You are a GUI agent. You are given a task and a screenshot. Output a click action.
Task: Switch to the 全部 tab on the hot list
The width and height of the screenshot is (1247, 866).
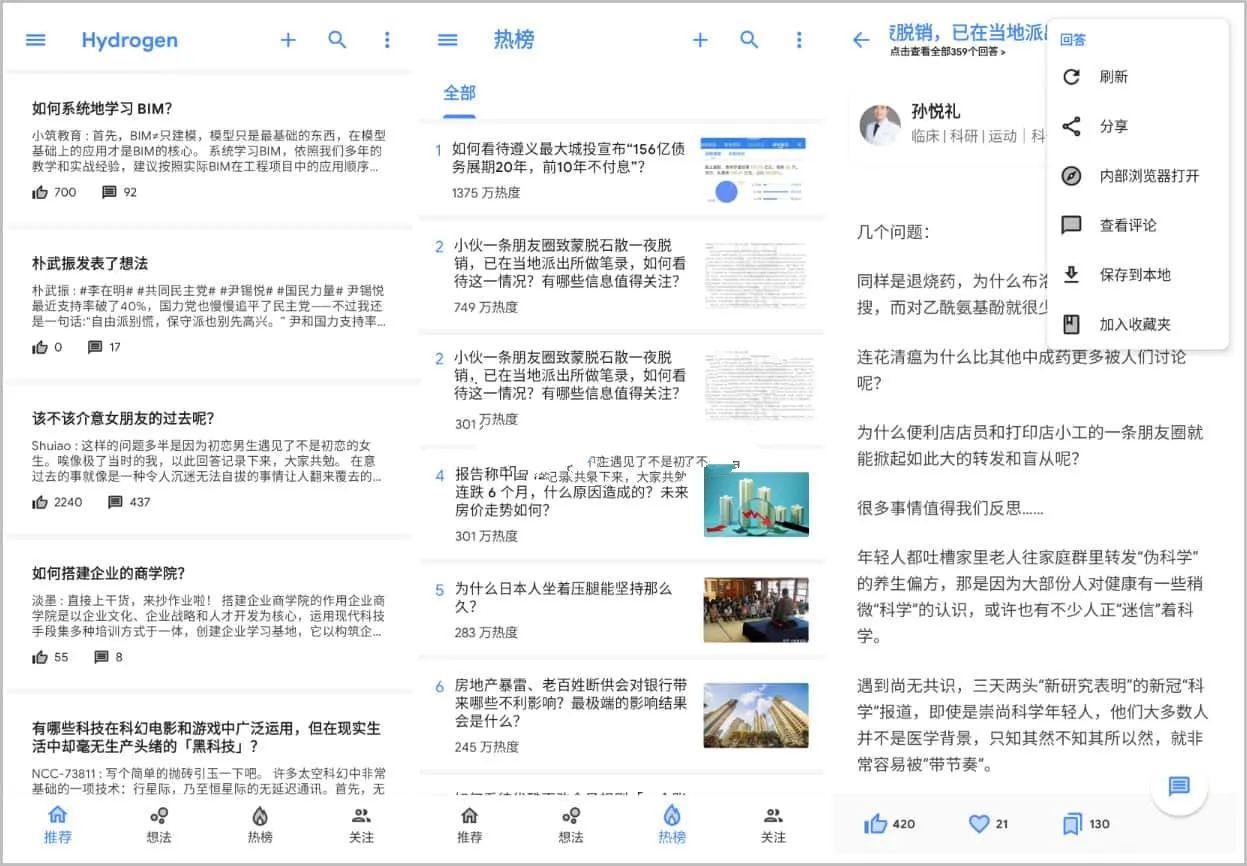459,92
